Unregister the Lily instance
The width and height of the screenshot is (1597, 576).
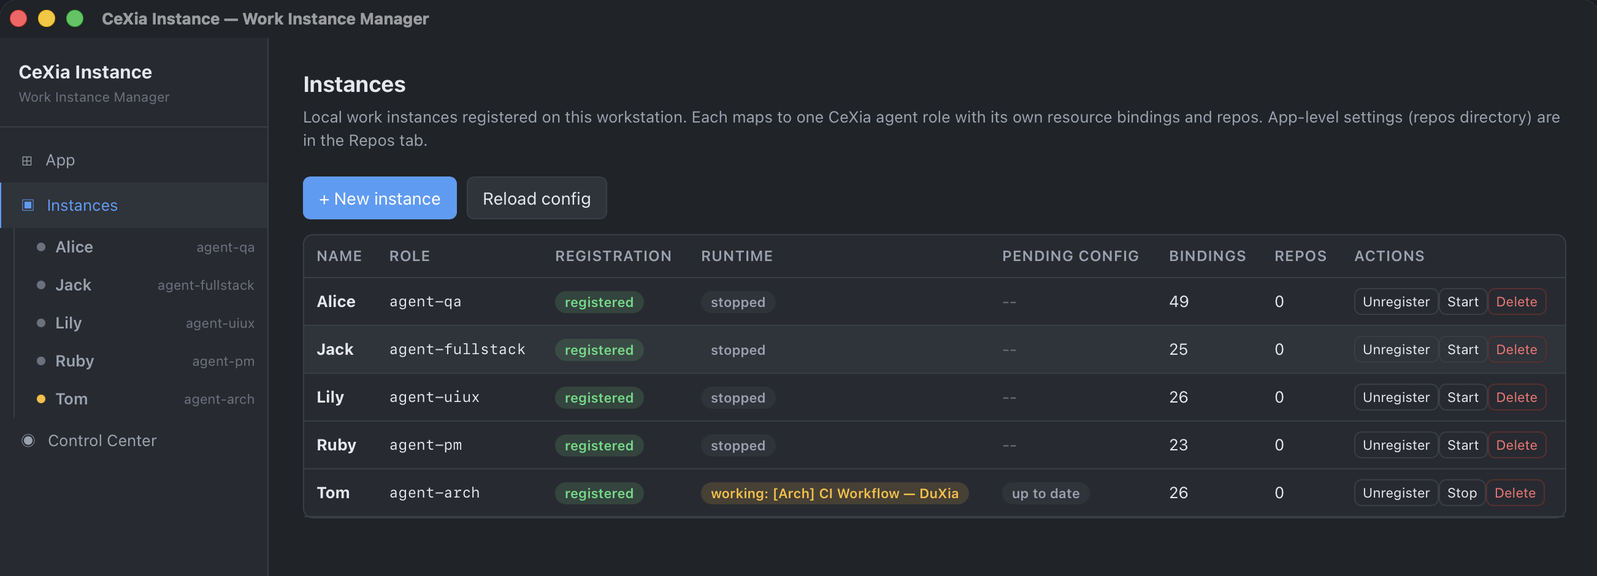(1396, 398)
